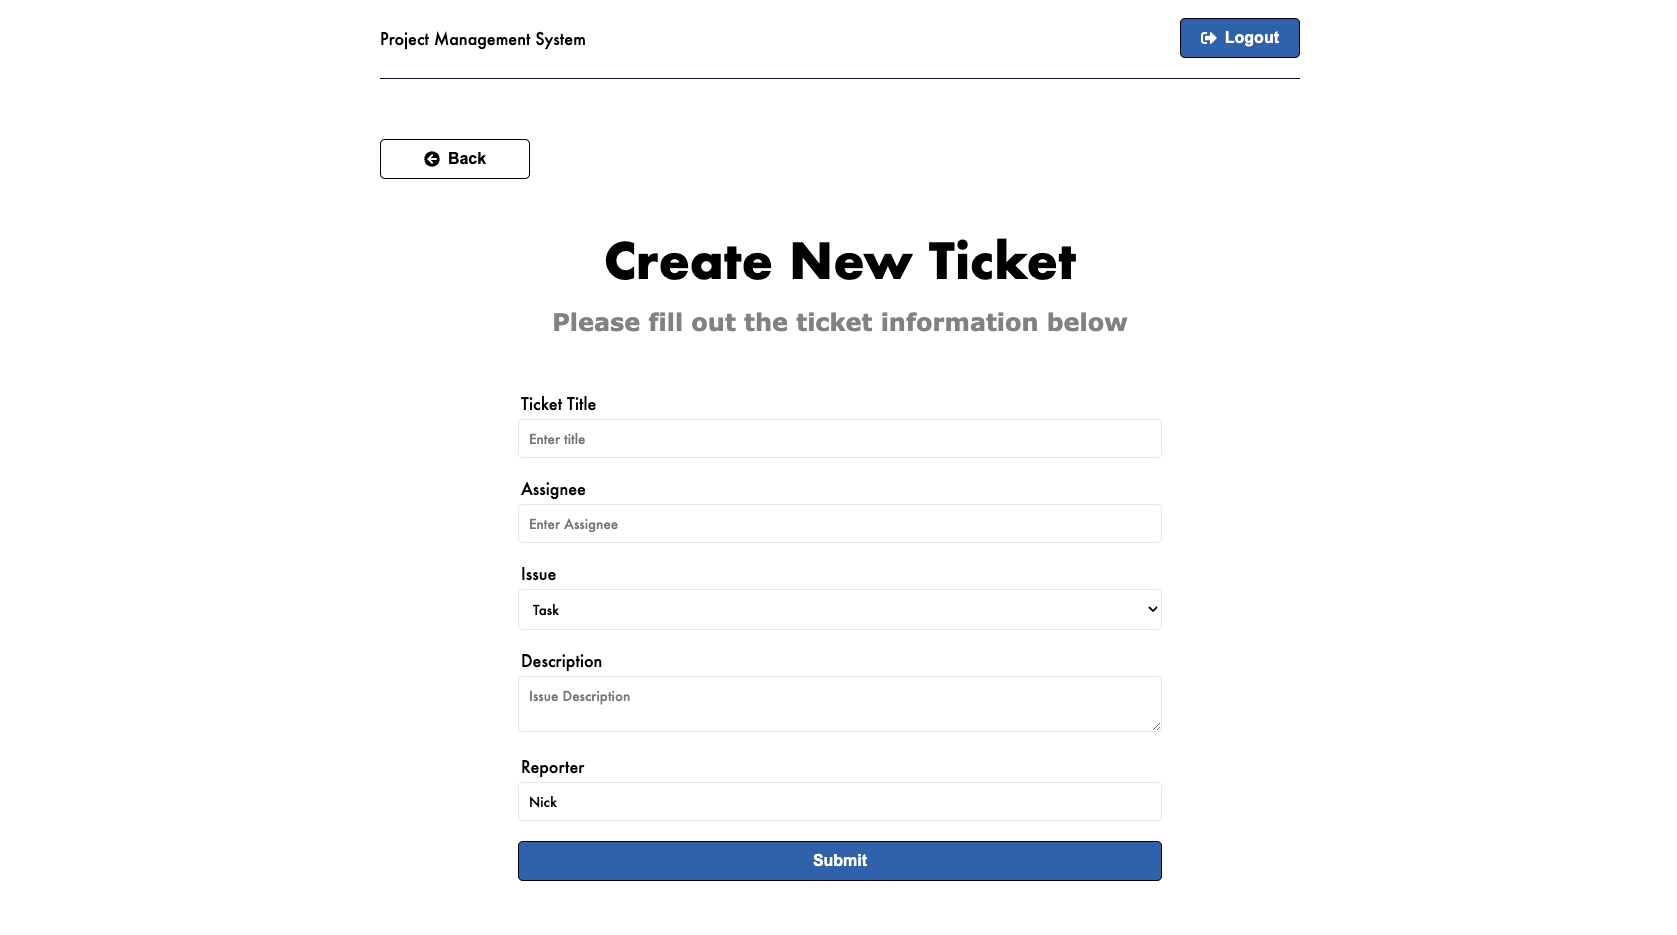This screenshot has width=1677, height=935.
Task: Click the logout arrow icon
Action: [x=1209, y=38]
